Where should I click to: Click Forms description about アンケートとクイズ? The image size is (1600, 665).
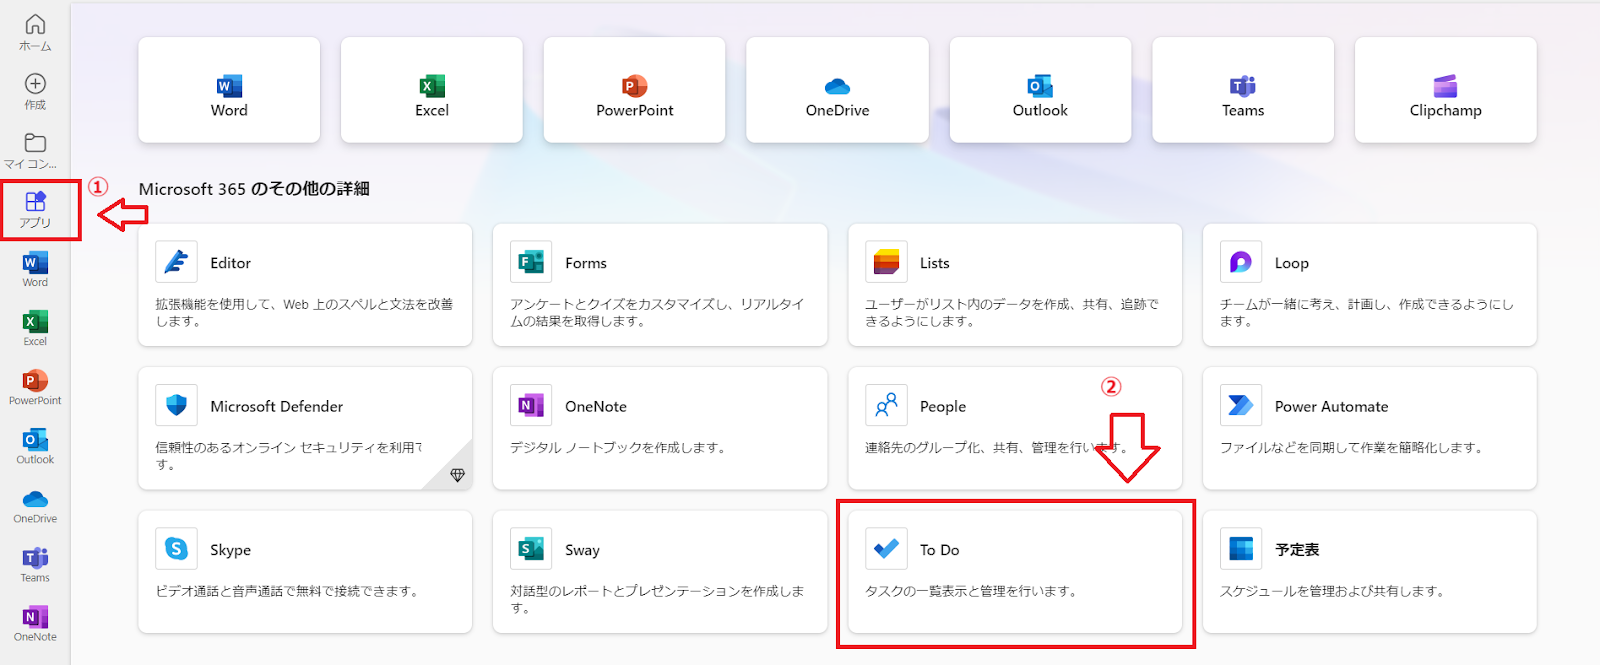pyautogui.click(x=657, y=312)
